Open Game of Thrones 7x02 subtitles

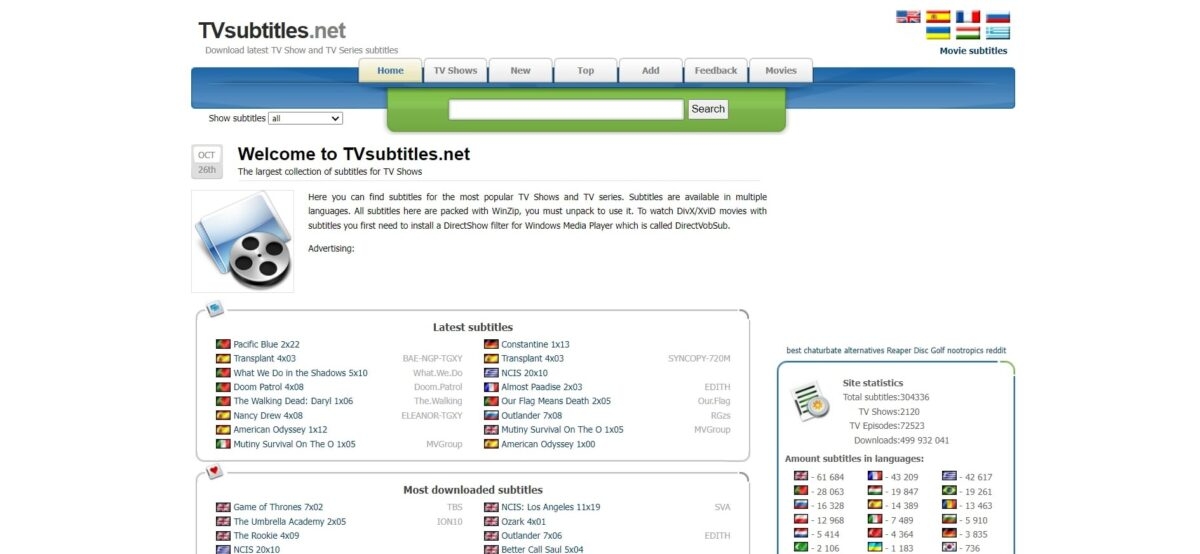coord(278,507)
